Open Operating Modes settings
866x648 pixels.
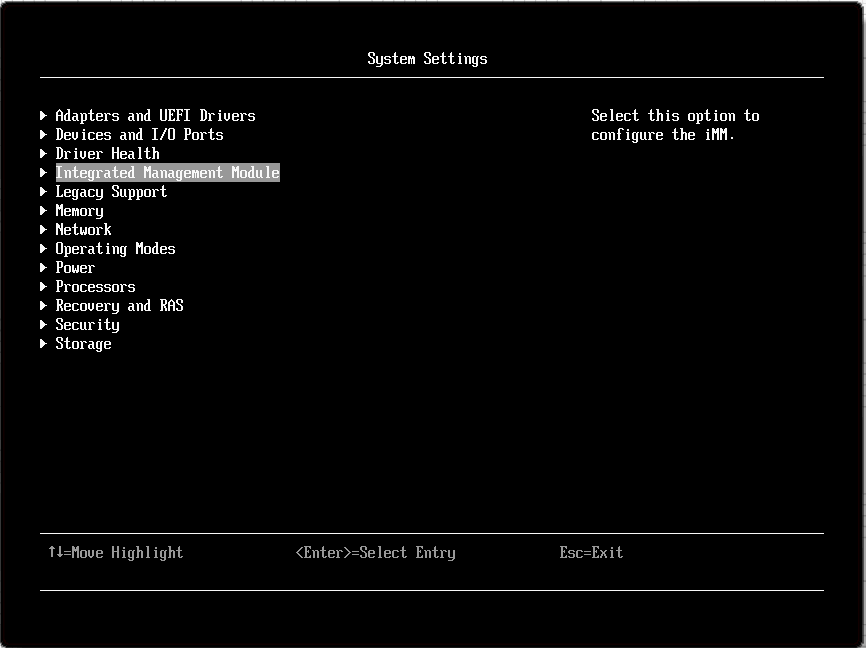point(115,248)
